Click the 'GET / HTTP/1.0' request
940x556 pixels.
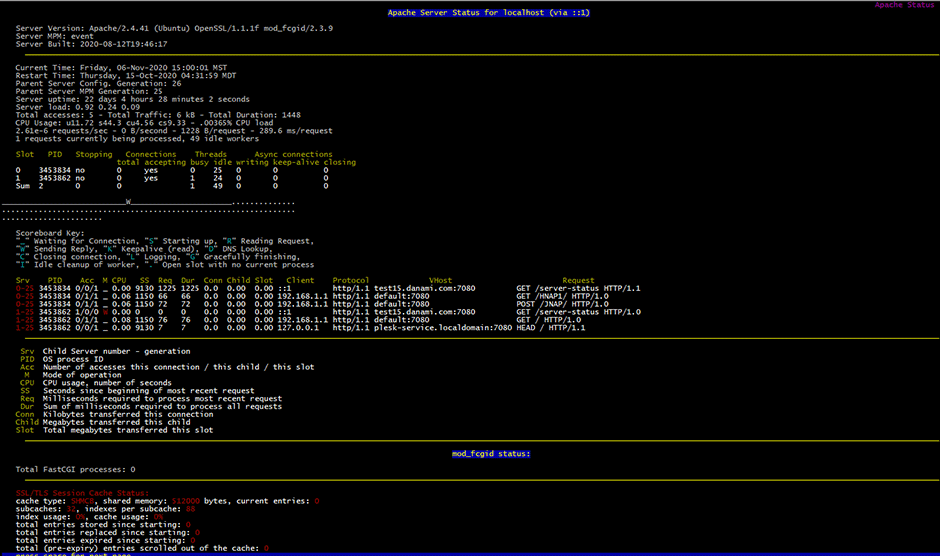[549, 319]
